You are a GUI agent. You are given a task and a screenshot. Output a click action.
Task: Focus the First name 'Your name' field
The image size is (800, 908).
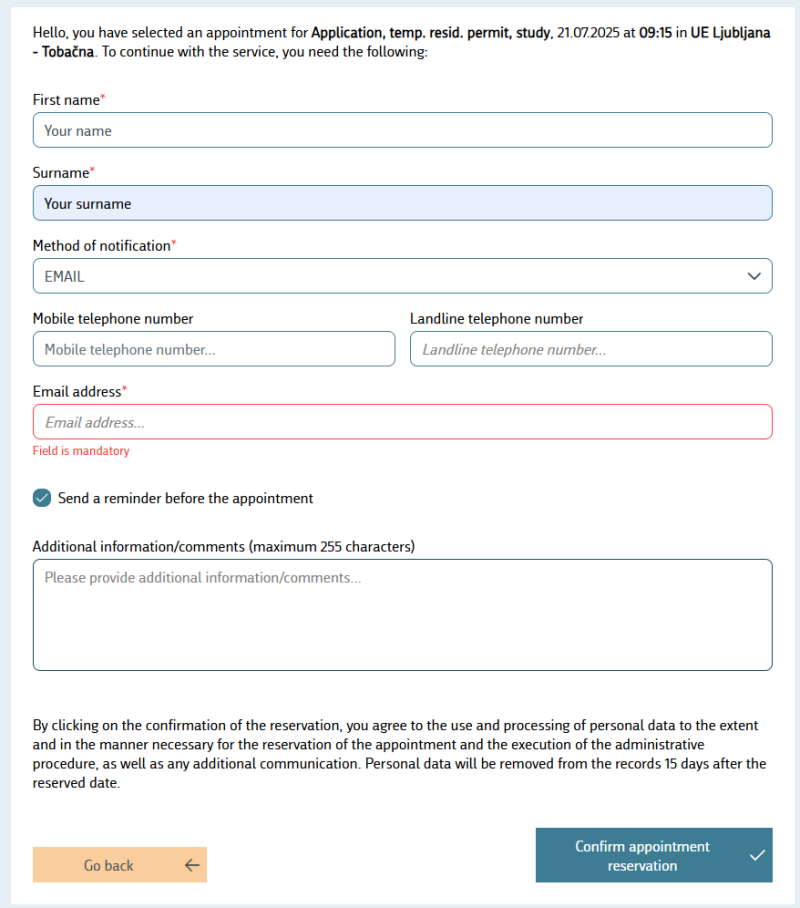point(403,130)
